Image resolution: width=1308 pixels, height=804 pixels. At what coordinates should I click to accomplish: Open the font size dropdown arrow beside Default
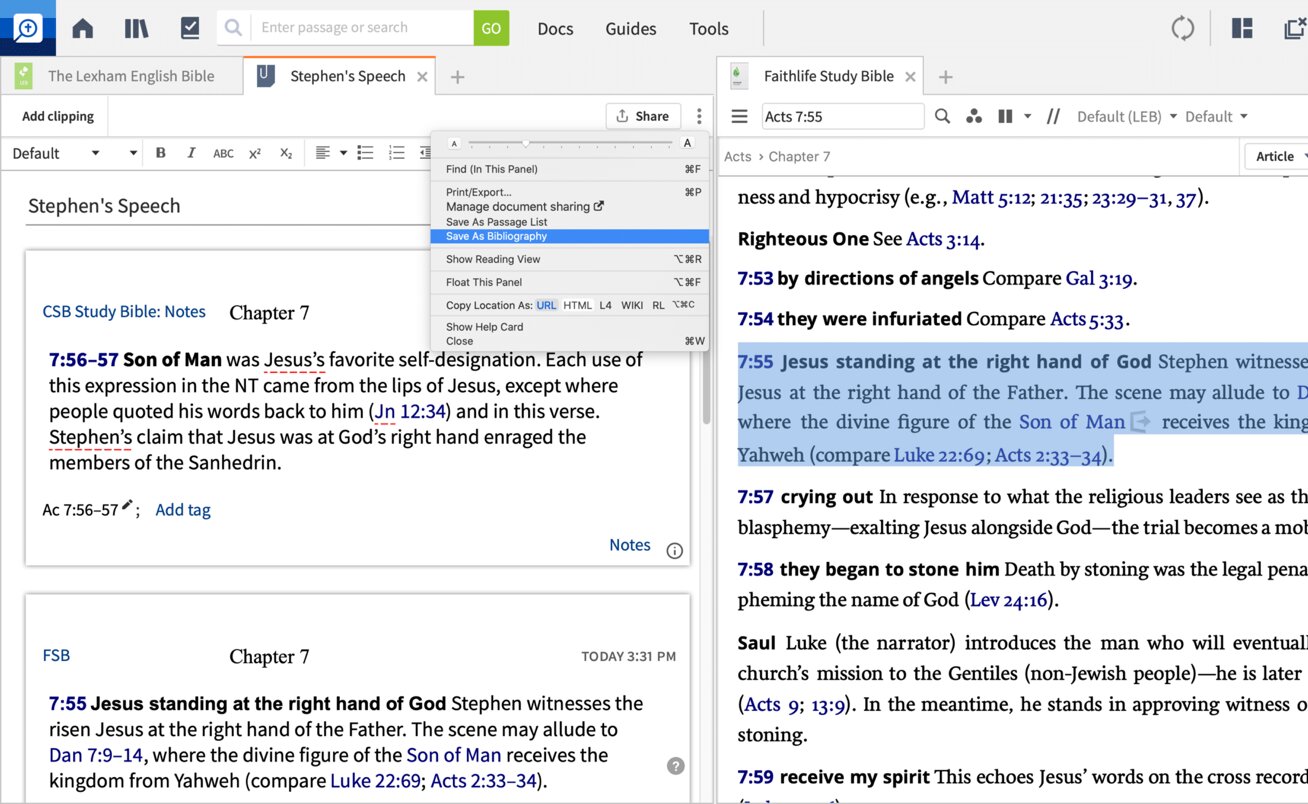tap(133, 153)
